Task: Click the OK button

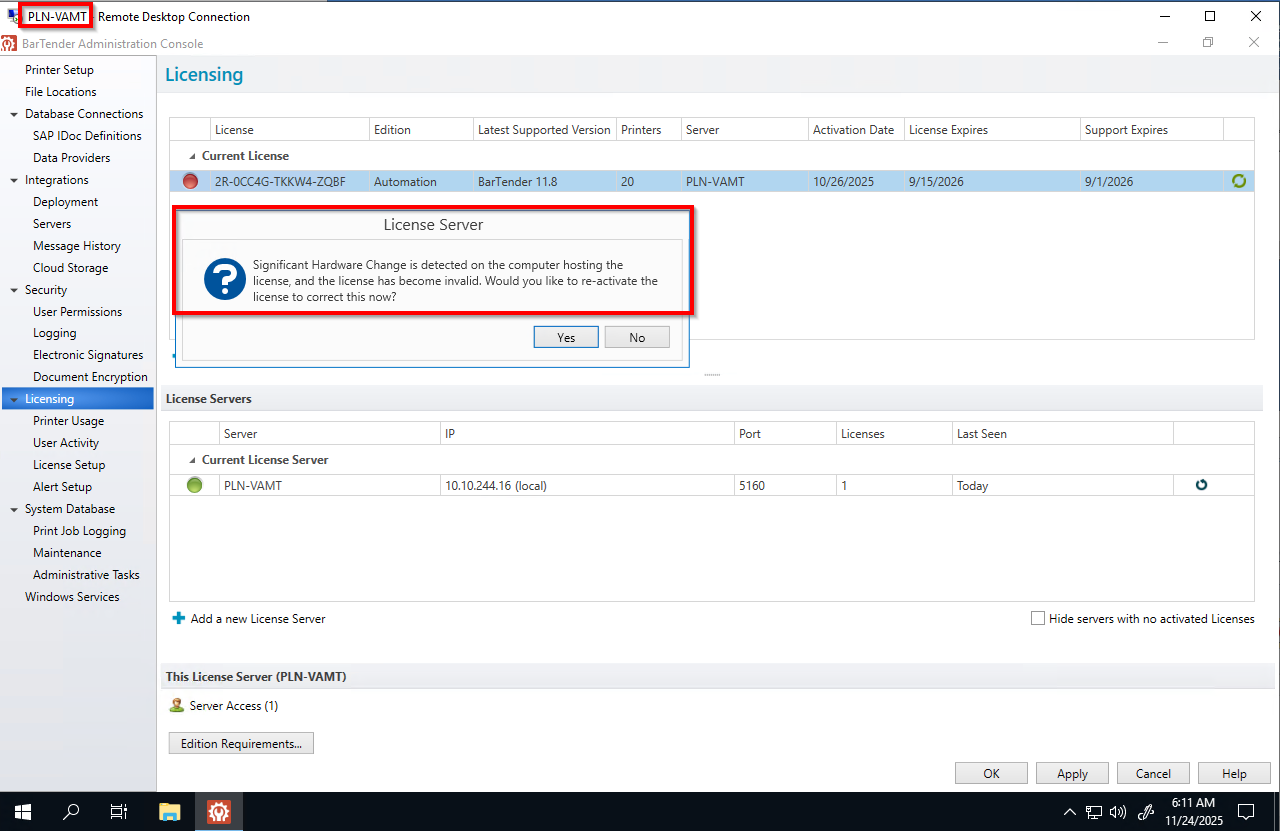Action: click(x=991, y=773)
